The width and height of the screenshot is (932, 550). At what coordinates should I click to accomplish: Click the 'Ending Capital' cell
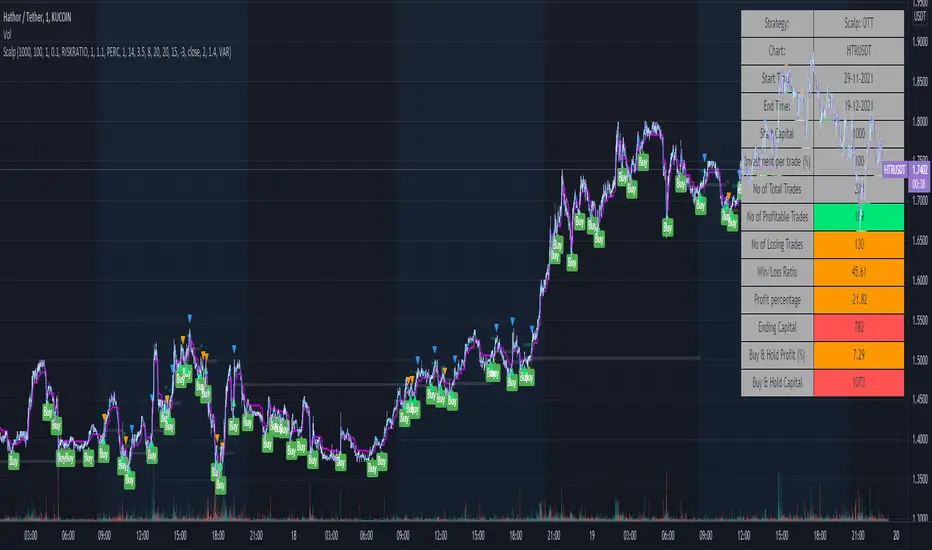click(x=777, y=327)
